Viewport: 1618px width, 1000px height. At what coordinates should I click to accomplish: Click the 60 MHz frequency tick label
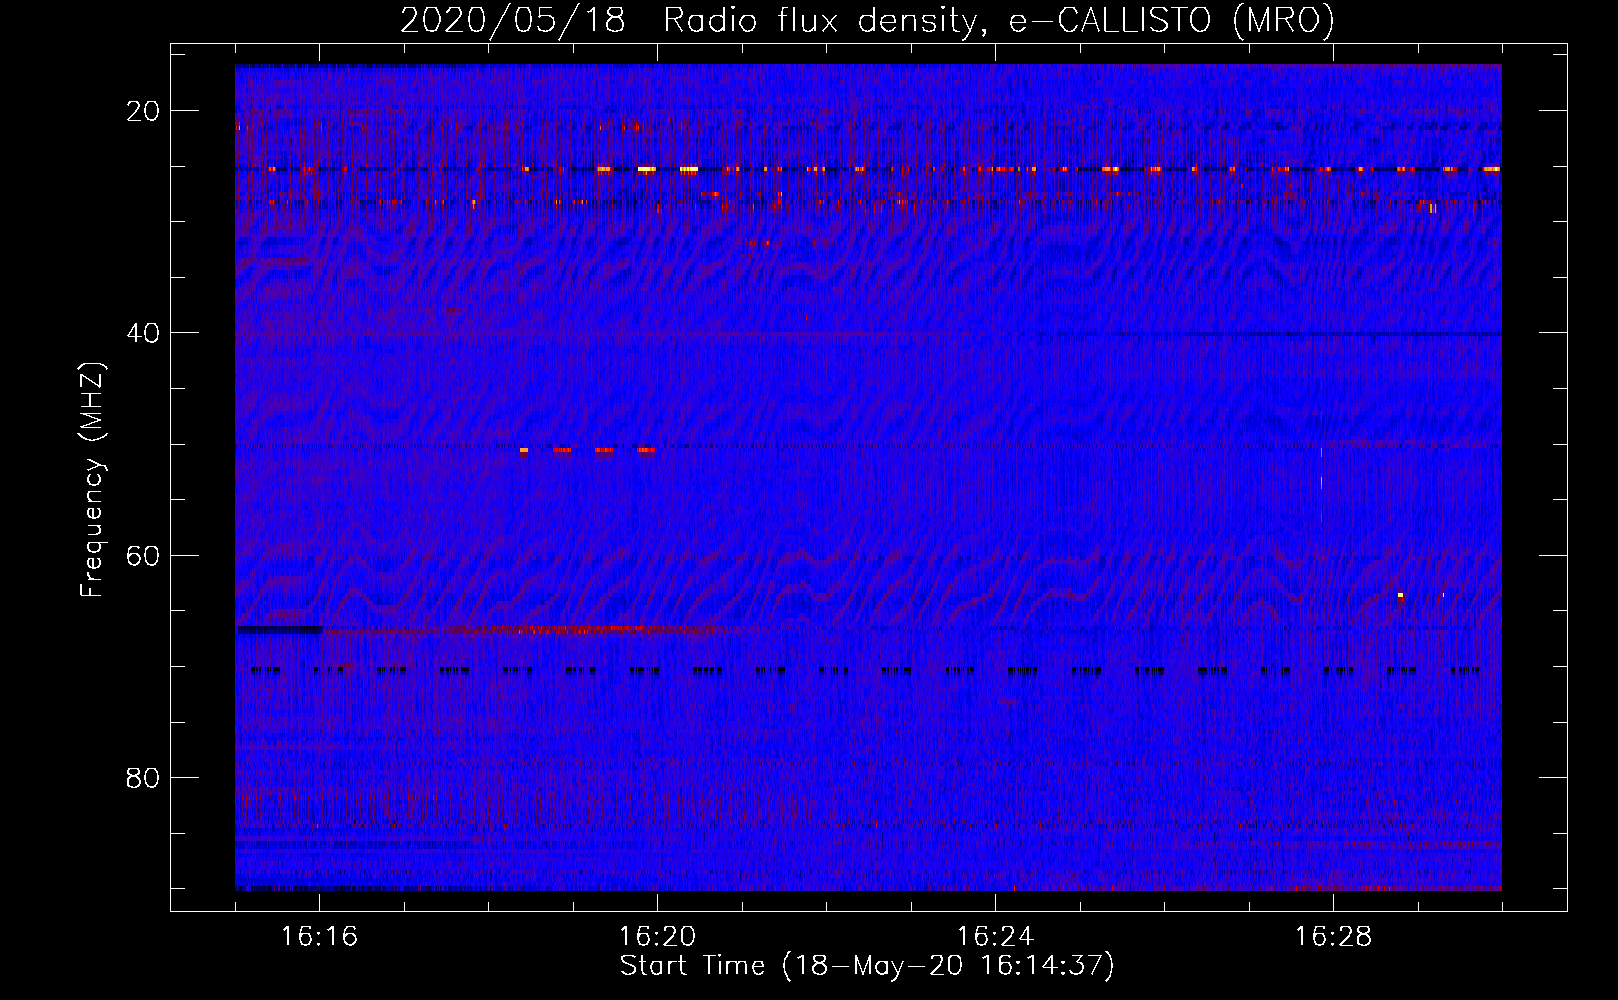tap(143, 555)
